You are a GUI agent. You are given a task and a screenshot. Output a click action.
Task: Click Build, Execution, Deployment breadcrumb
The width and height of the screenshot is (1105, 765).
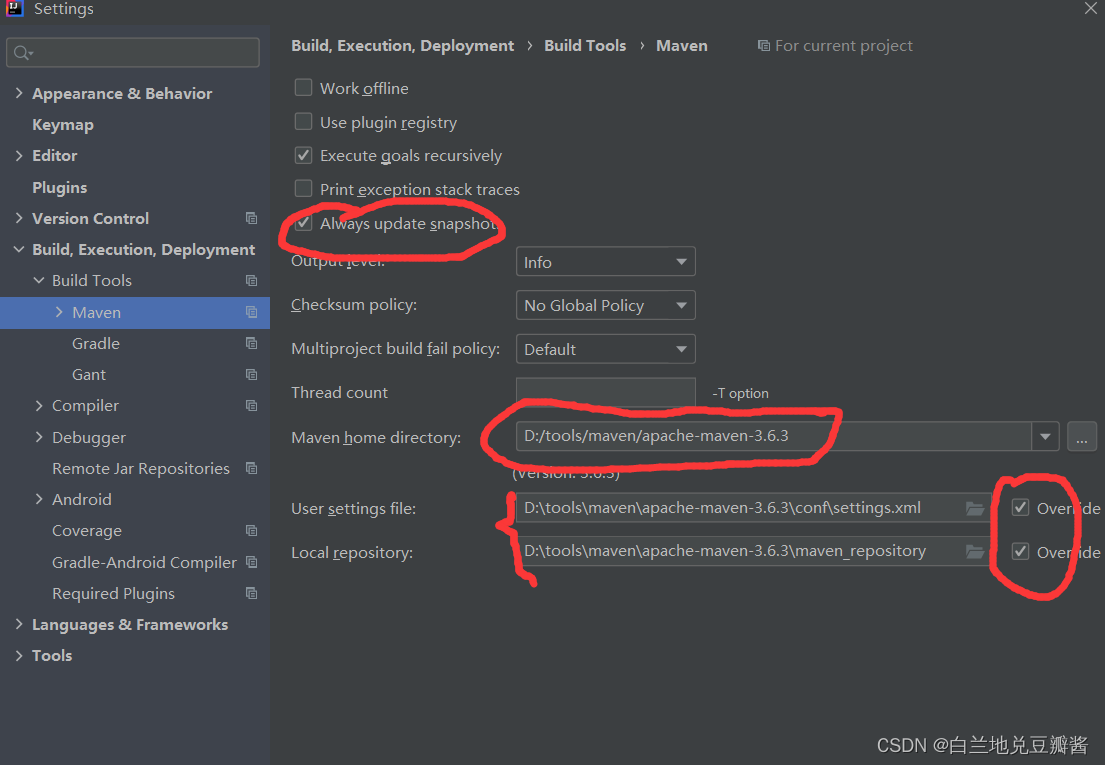pyautogui.click(x=402, y=46)
